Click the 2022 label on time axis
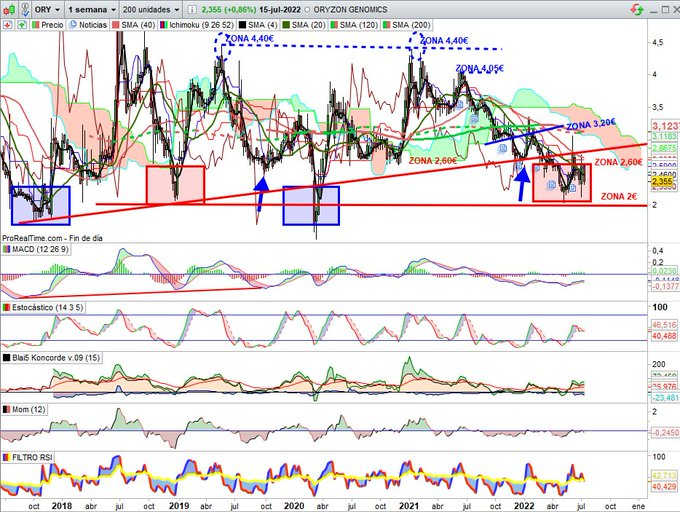 click(x=524, y=506)
